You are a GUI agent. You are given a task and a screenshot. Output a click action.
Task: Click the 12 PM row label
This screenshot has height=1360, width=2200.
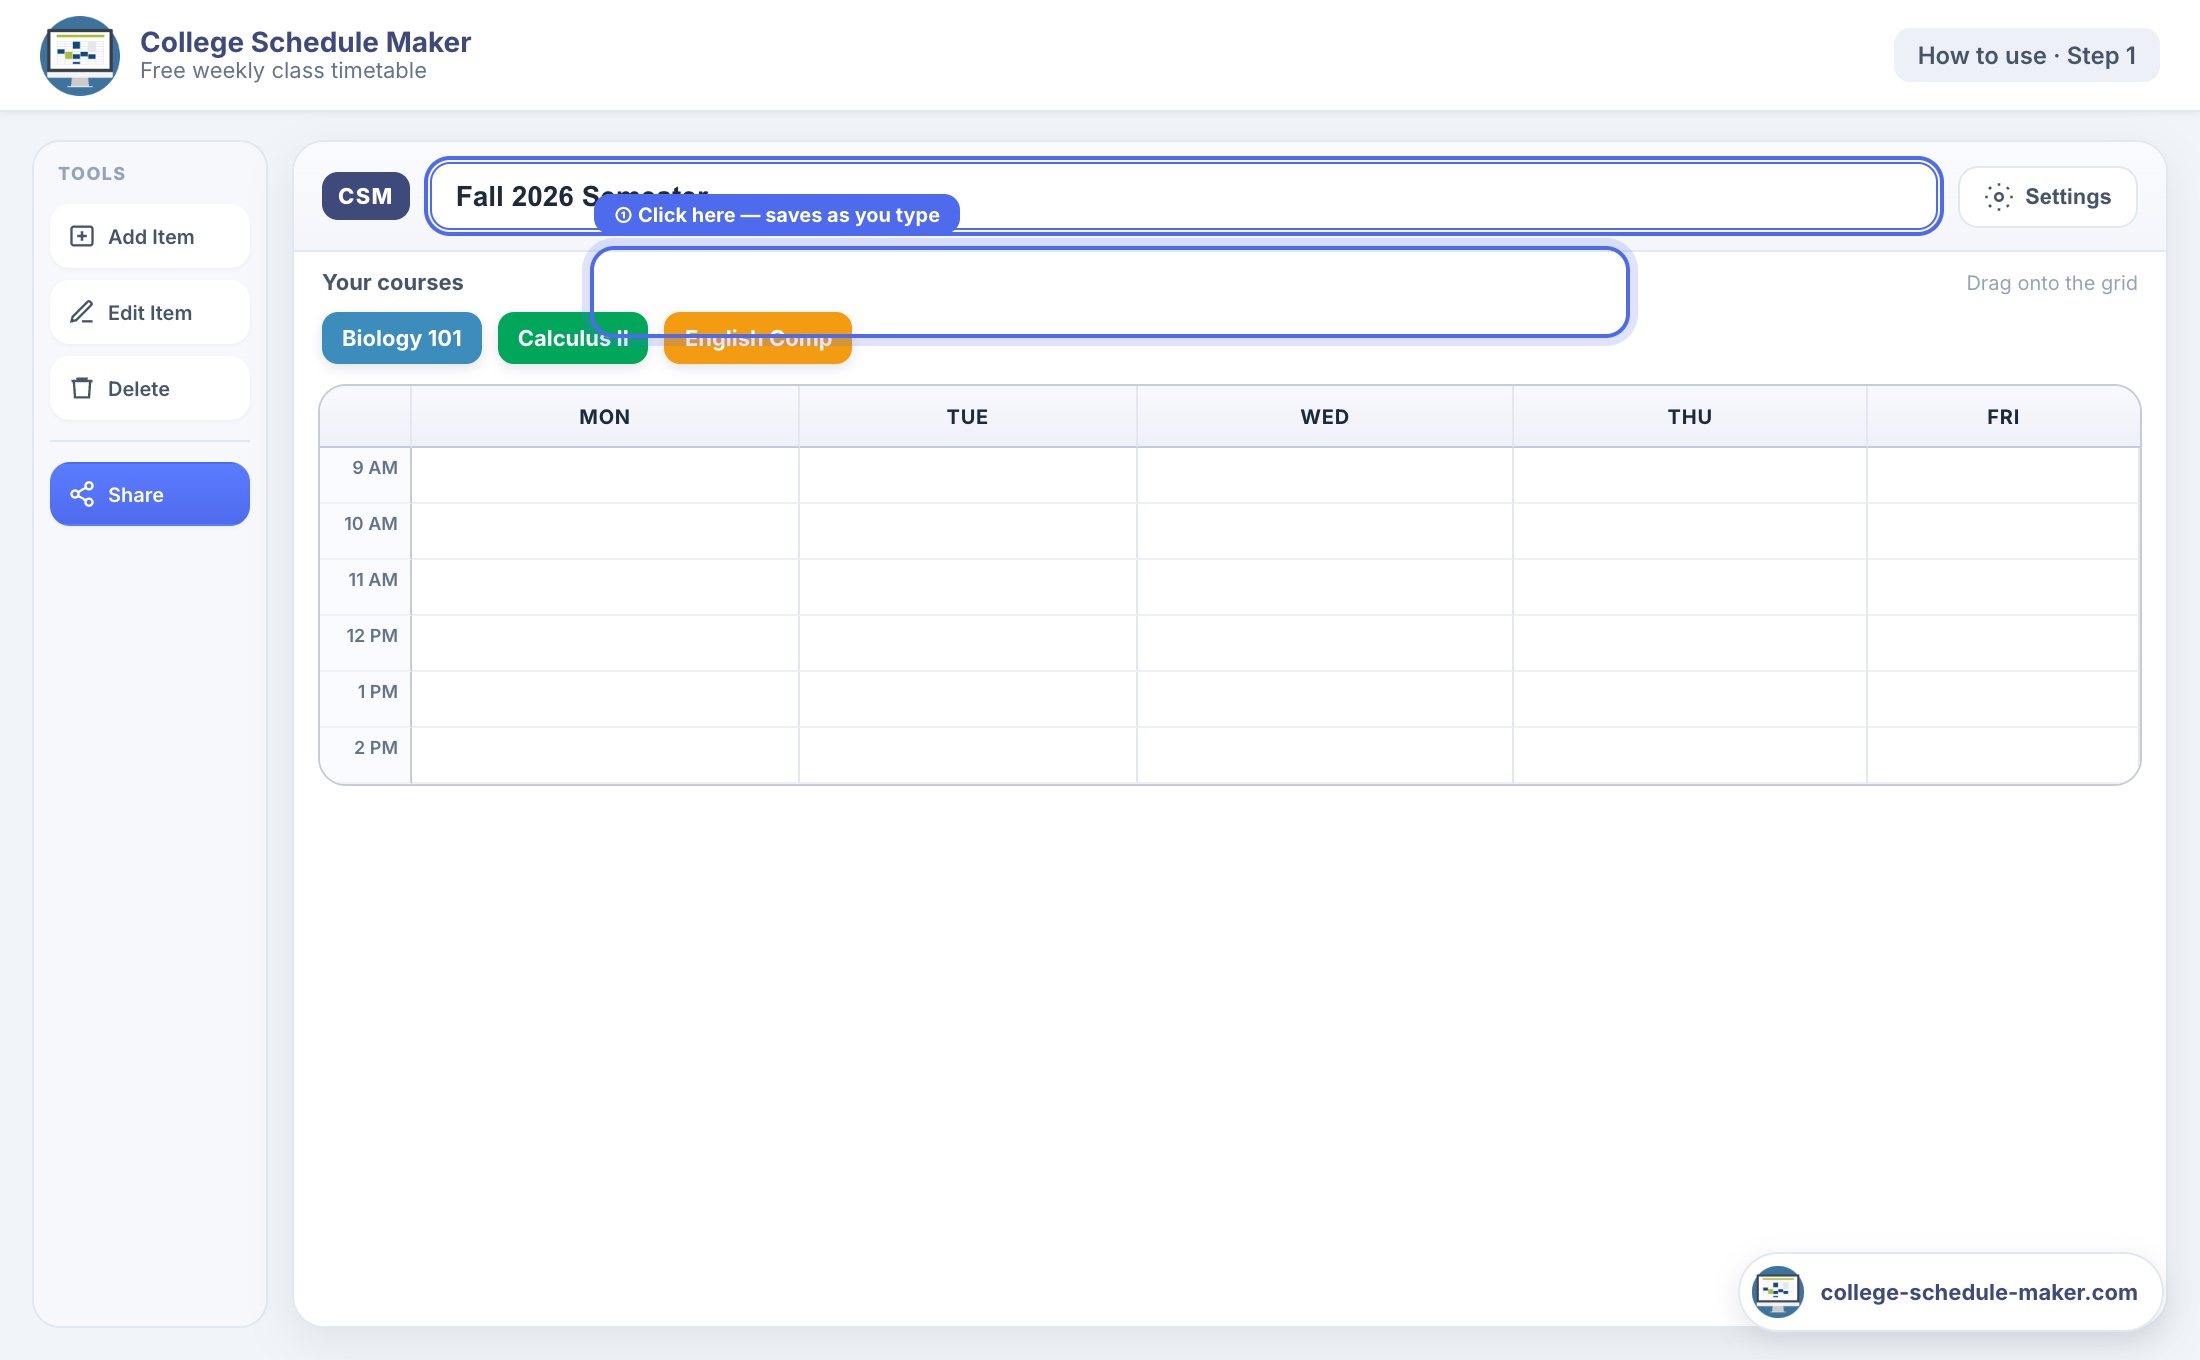pyautogui.click(x=371, y=635)
